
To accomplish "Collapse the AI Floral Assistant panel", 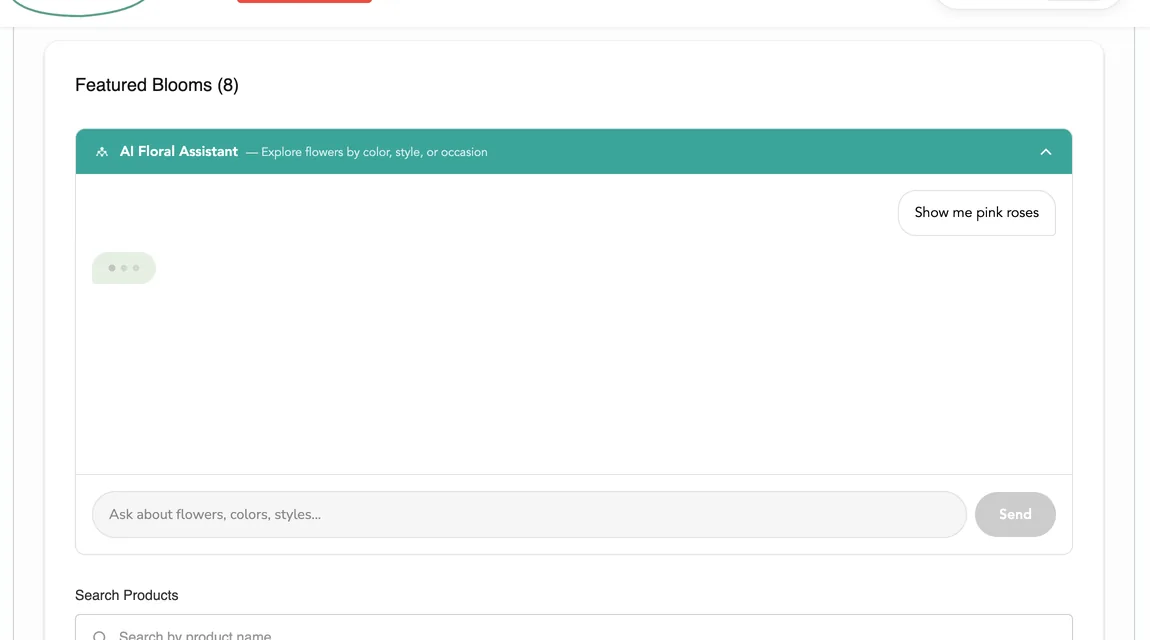I will pyautogui.click(x=1046, y=152).
